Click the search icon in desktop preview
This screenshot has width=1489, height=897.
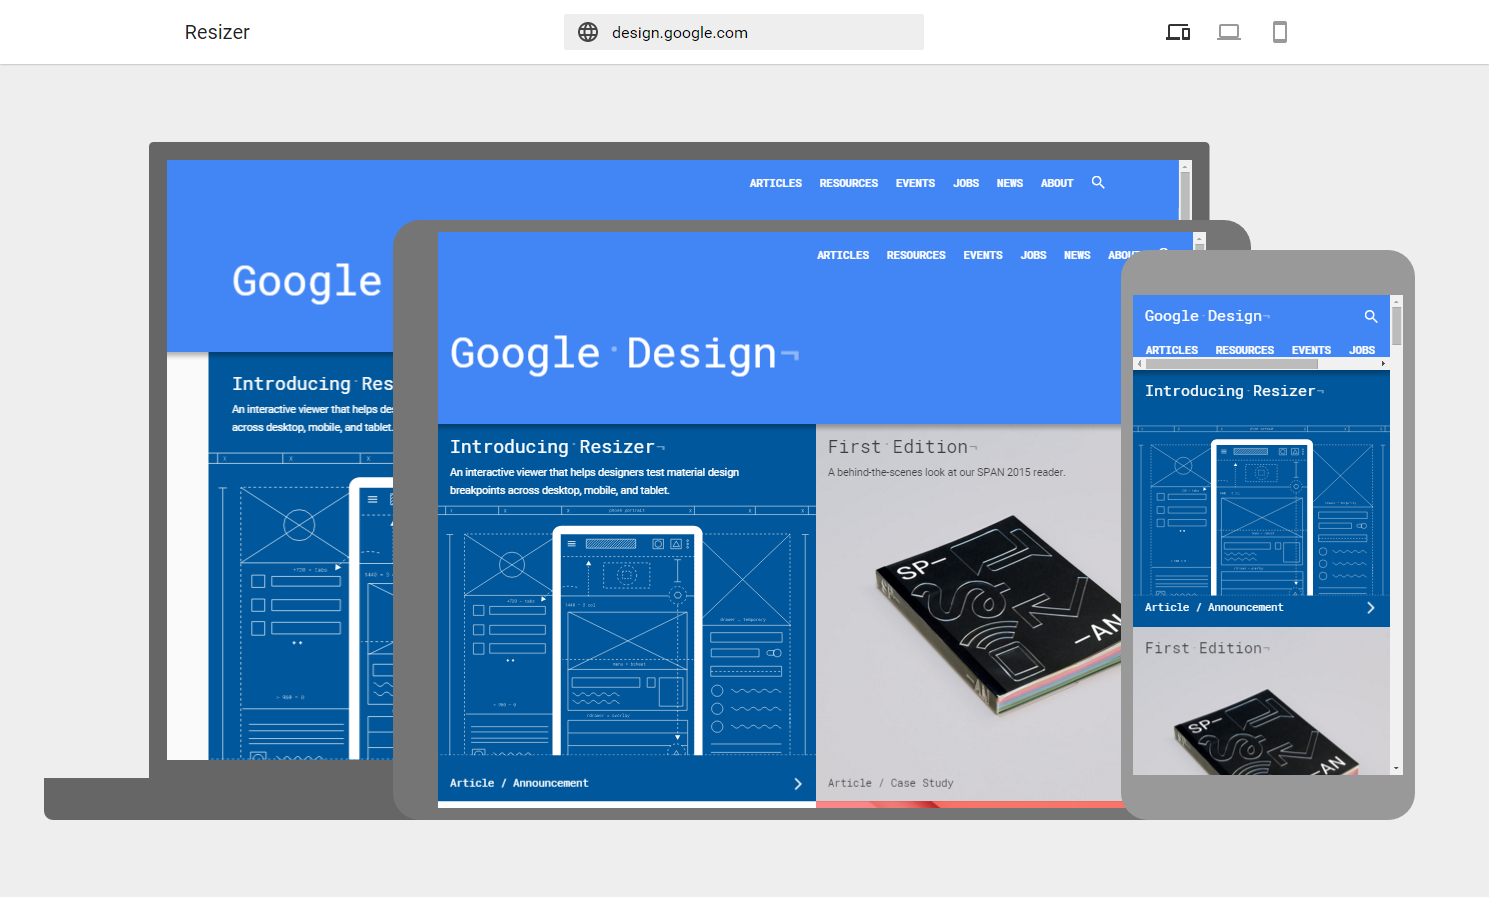point(1098,182)
